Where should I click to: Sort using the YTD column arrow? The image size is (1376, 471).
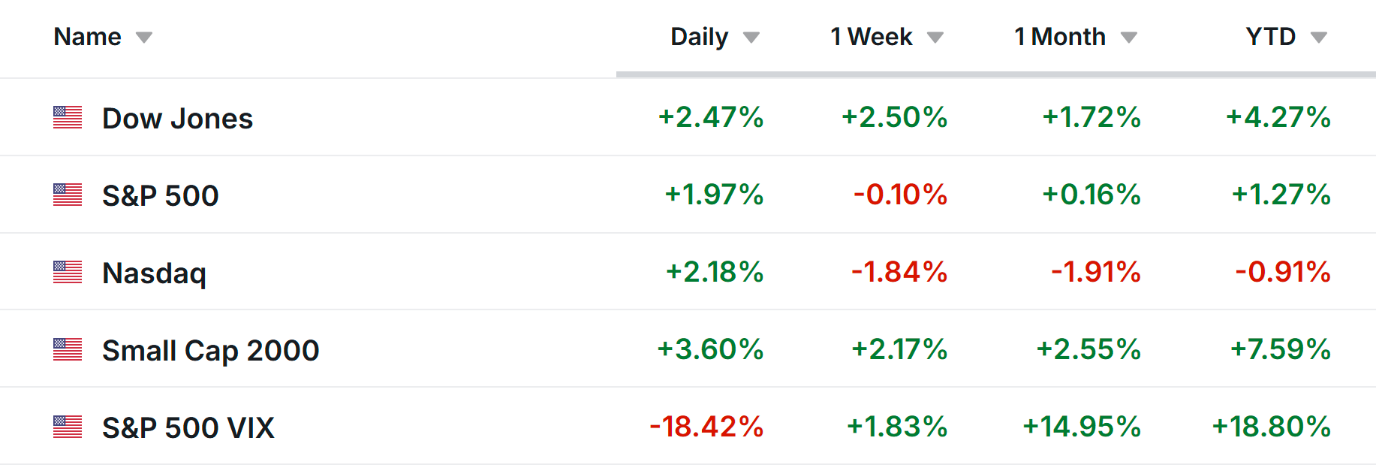click(x=1318, y=38)
